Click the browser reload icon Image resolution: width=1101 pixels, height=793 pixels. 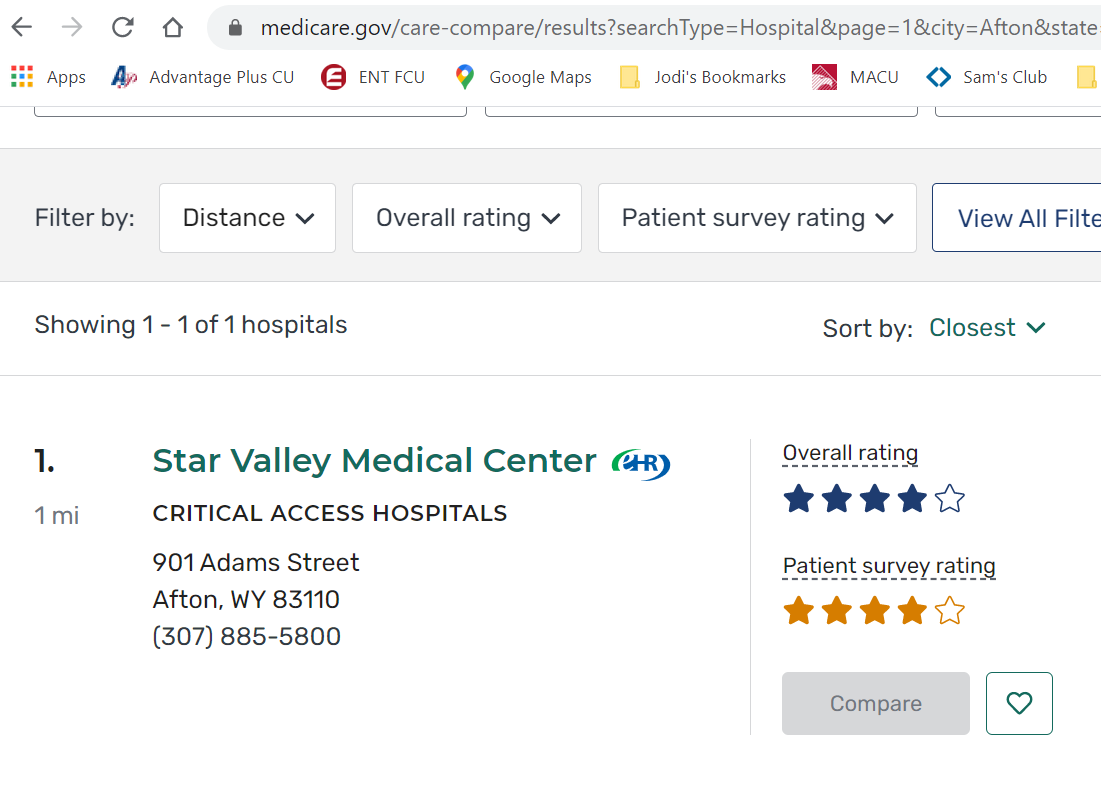tap(122, 27)
